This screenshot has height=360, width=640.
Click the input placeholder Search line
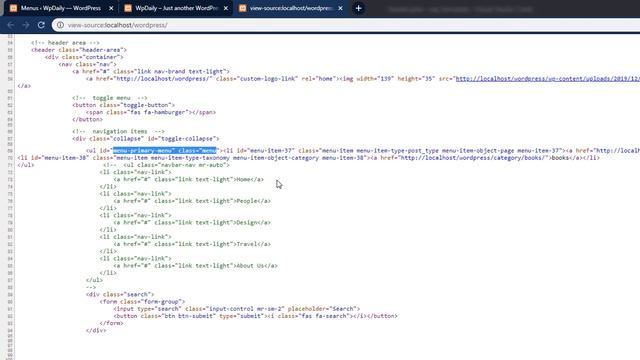tap(237, 309)
